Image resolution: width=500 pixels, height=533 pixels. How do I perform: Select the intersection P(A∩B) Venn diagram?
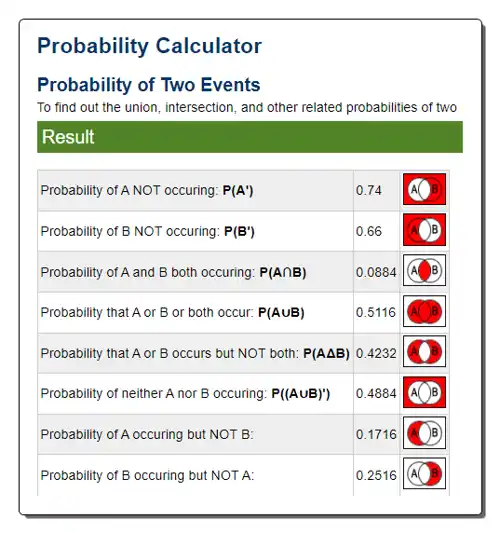point(424,270)
